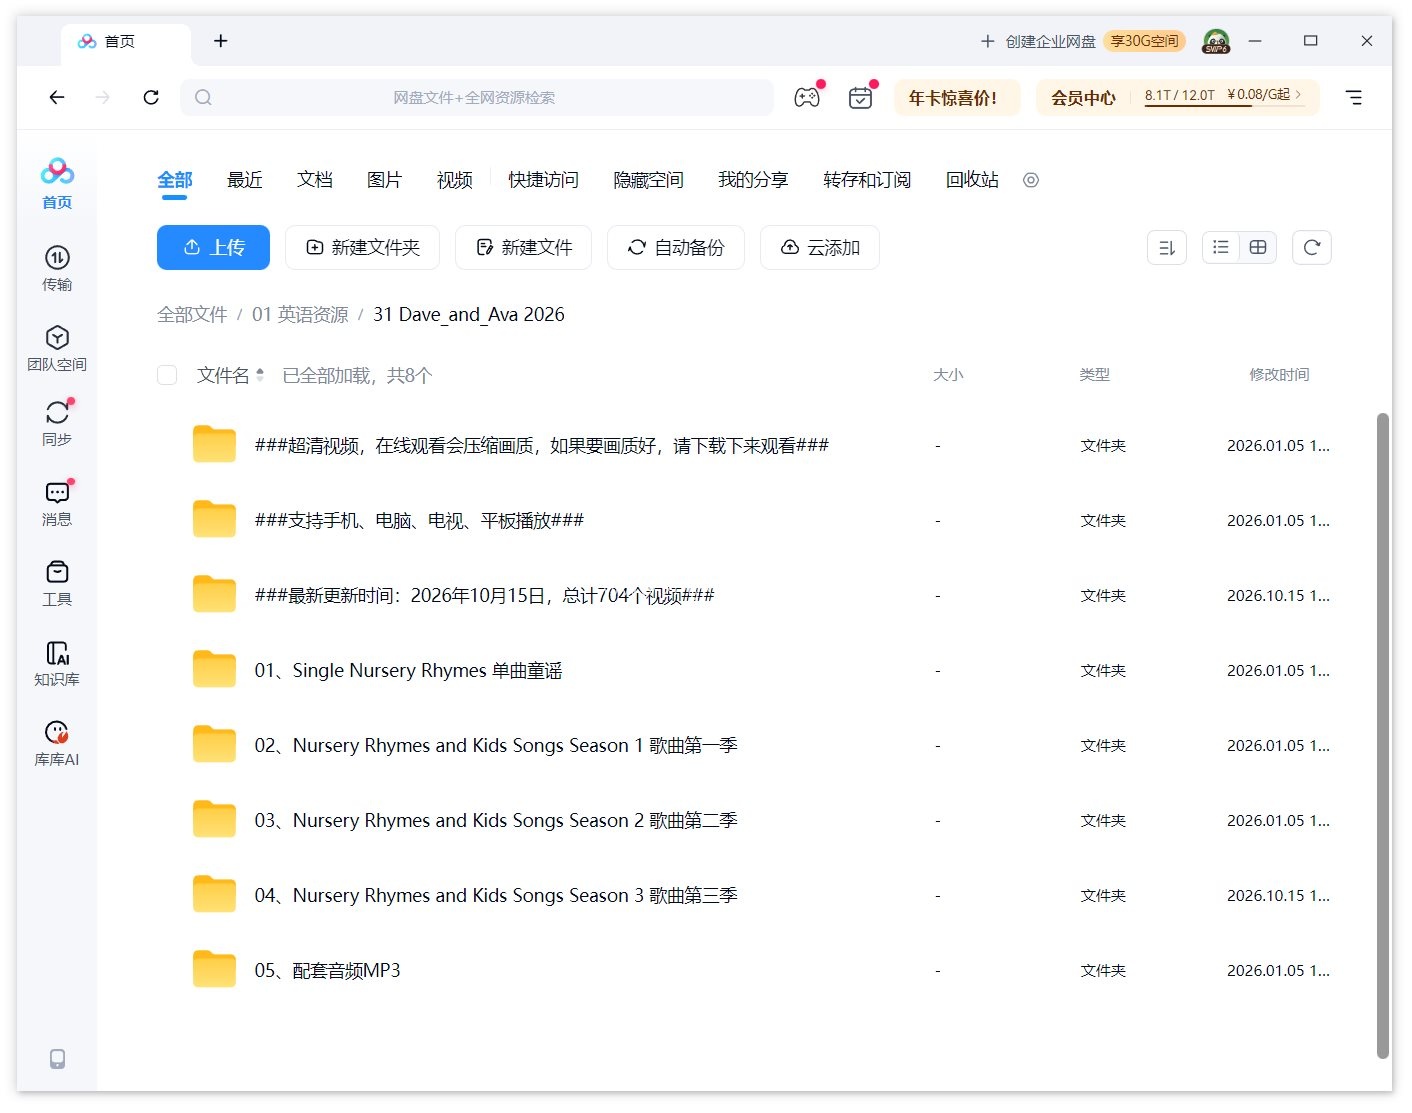Viewport: 1412px width, 1113px height.
Task: Click 创建企业网盘 link
Action: 1050,41
